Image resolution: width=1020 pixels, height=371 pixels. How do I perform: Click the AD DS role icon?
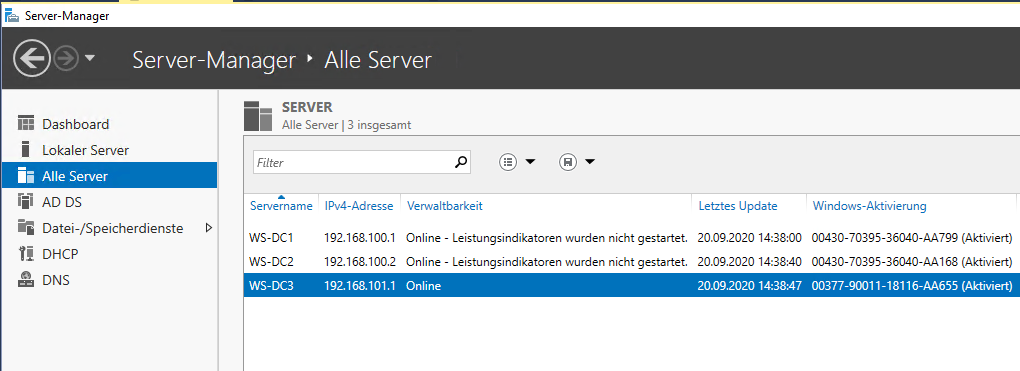[x=25, y=202]
